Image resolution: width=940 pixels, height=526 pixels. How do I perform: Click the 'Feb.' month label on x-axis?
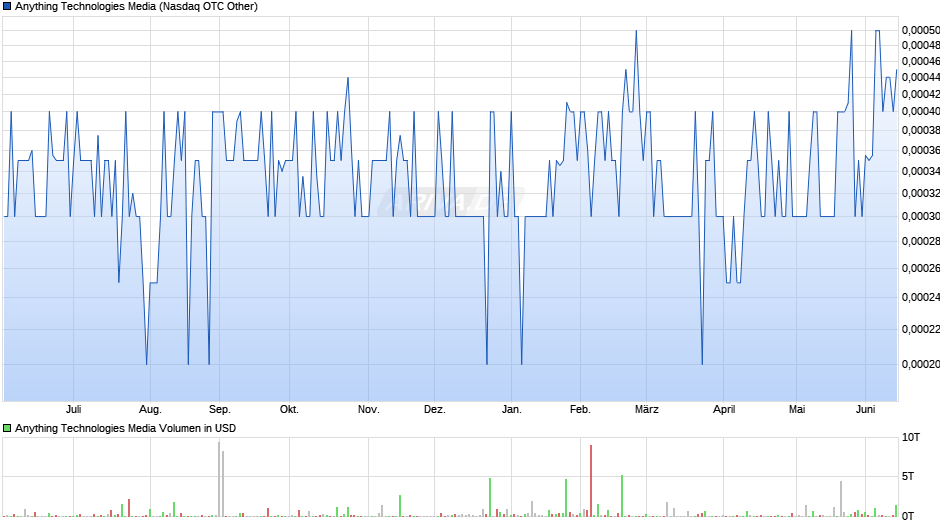(x=580, y=409)
